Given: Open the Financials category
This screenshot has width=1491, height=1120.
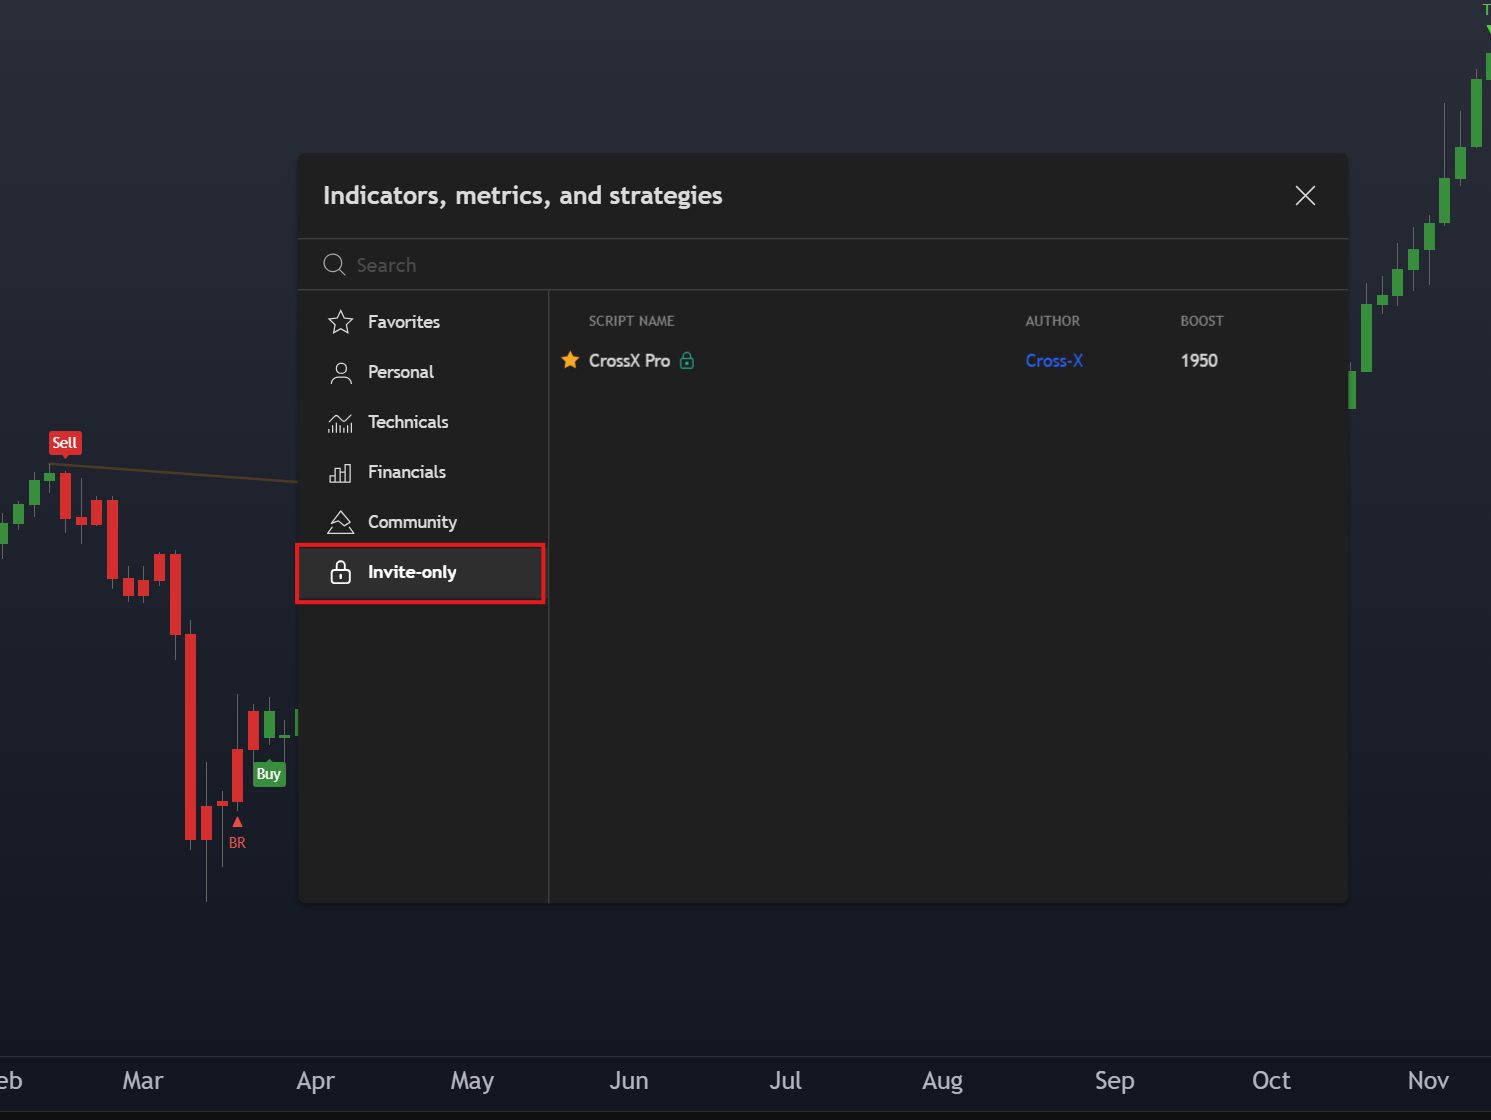Looking at the screenshot, I should coord(407,472).
